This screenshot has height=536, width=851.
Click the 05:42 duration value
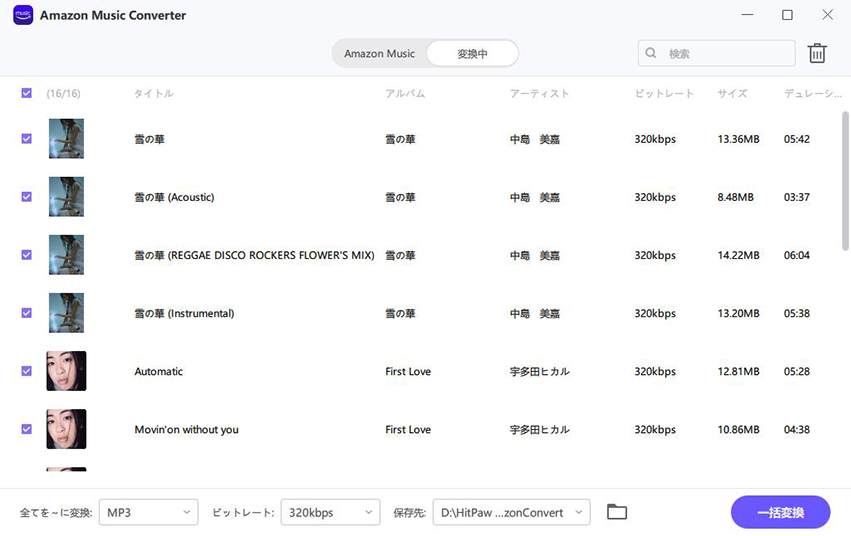point(797,139)
